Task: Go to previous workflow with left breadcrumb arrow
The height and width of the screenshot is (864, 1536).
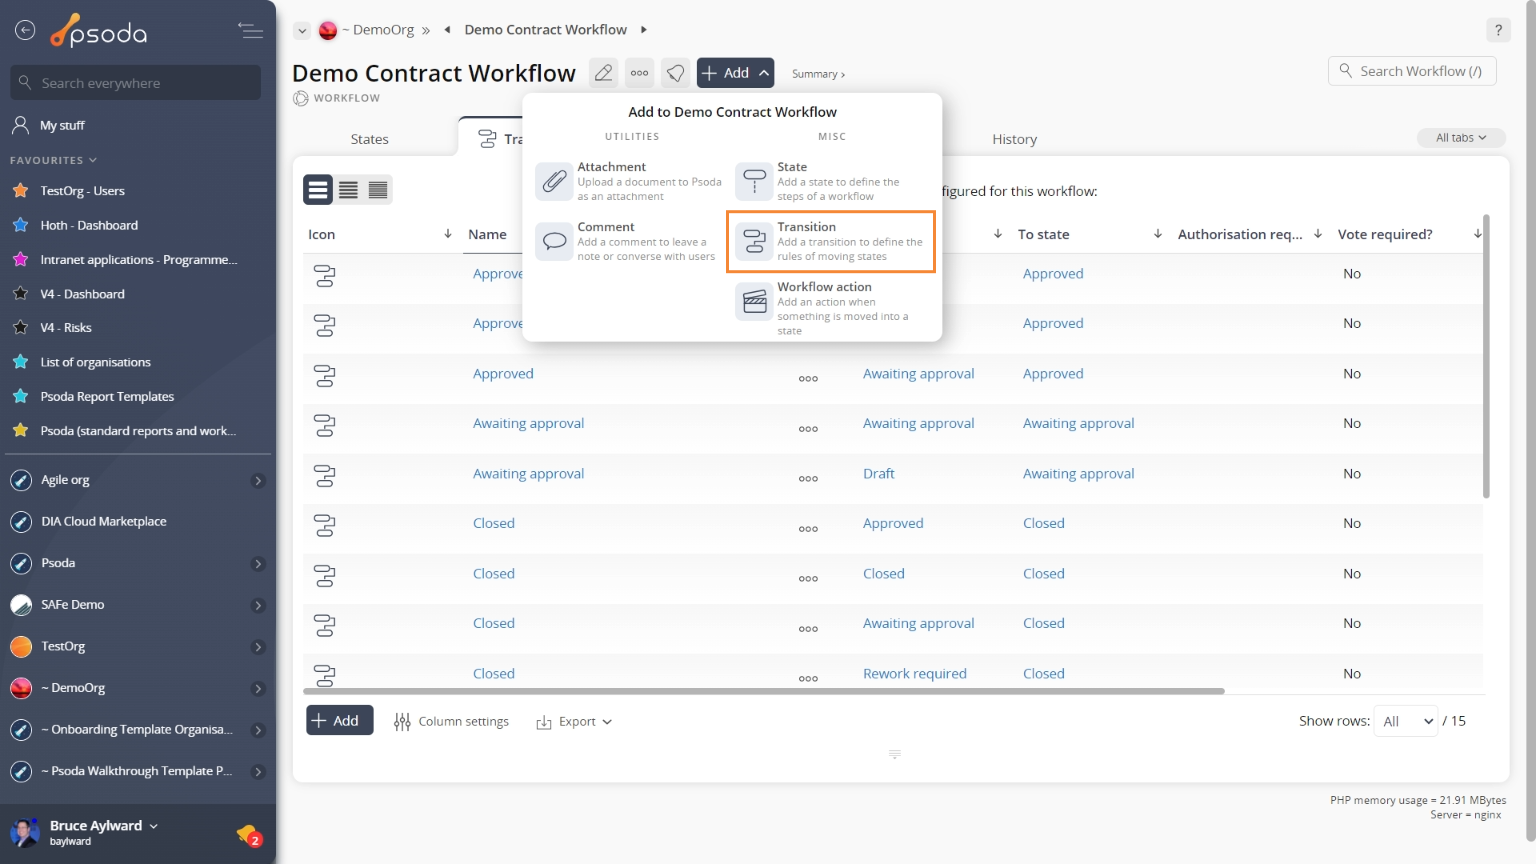Action: click(x=447, y=30)
